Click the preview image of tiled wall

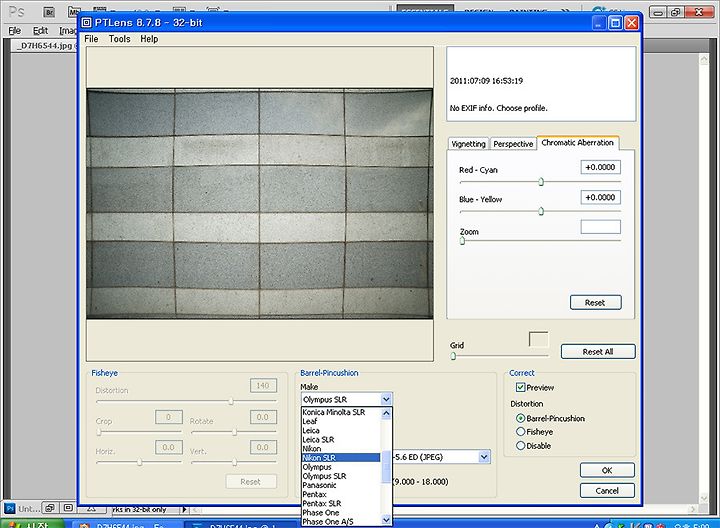[259, 203]
